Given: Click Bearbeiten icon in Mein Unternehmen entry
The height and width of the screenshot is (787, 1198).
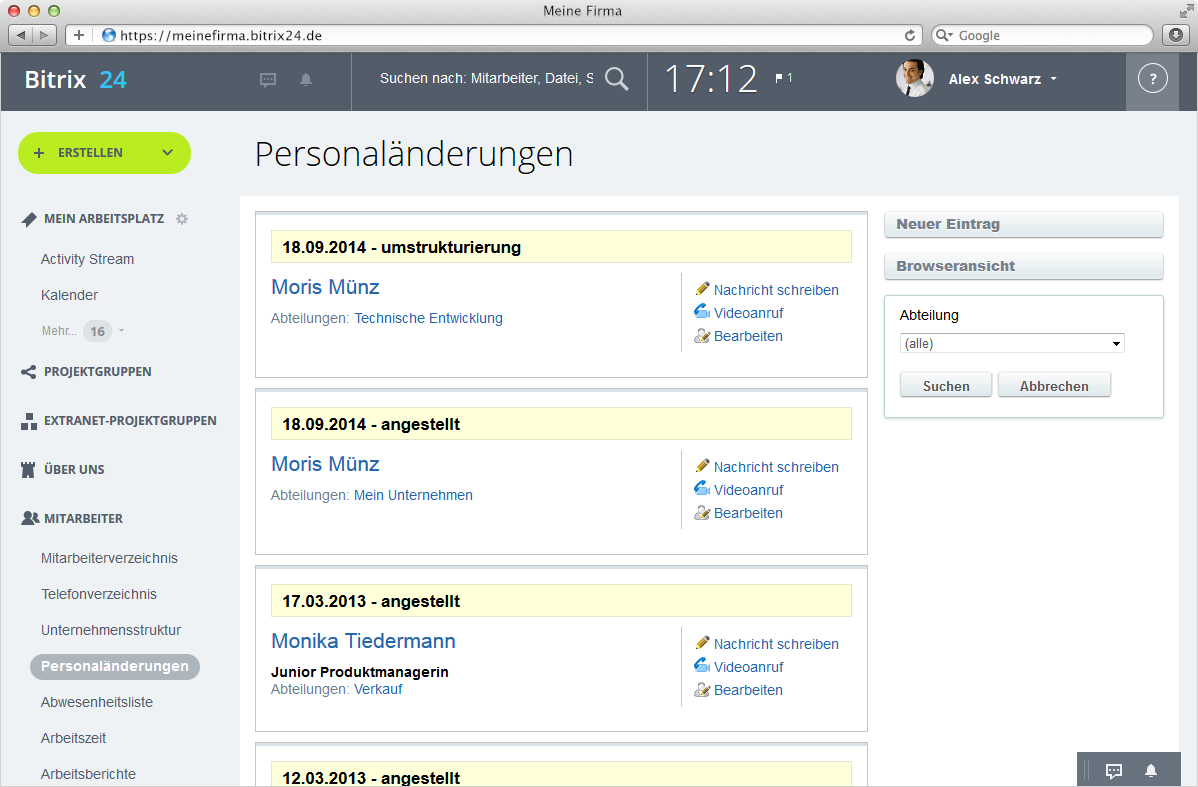Looking at the screenshot, I should pyautogui.click(x=702, y=513).
